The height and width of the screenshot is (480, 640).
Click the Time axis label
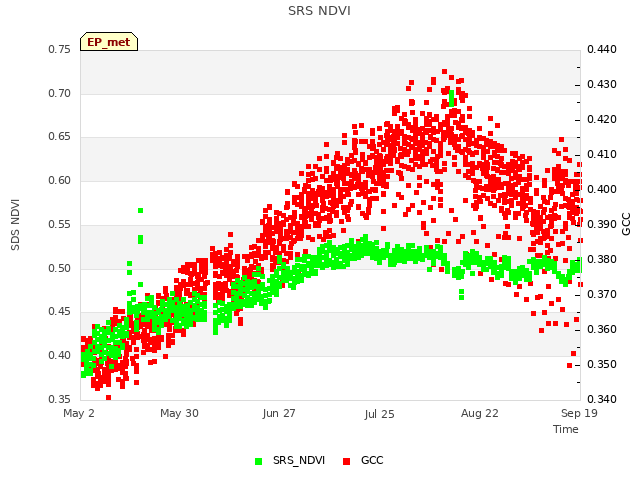tap(566, 429)
